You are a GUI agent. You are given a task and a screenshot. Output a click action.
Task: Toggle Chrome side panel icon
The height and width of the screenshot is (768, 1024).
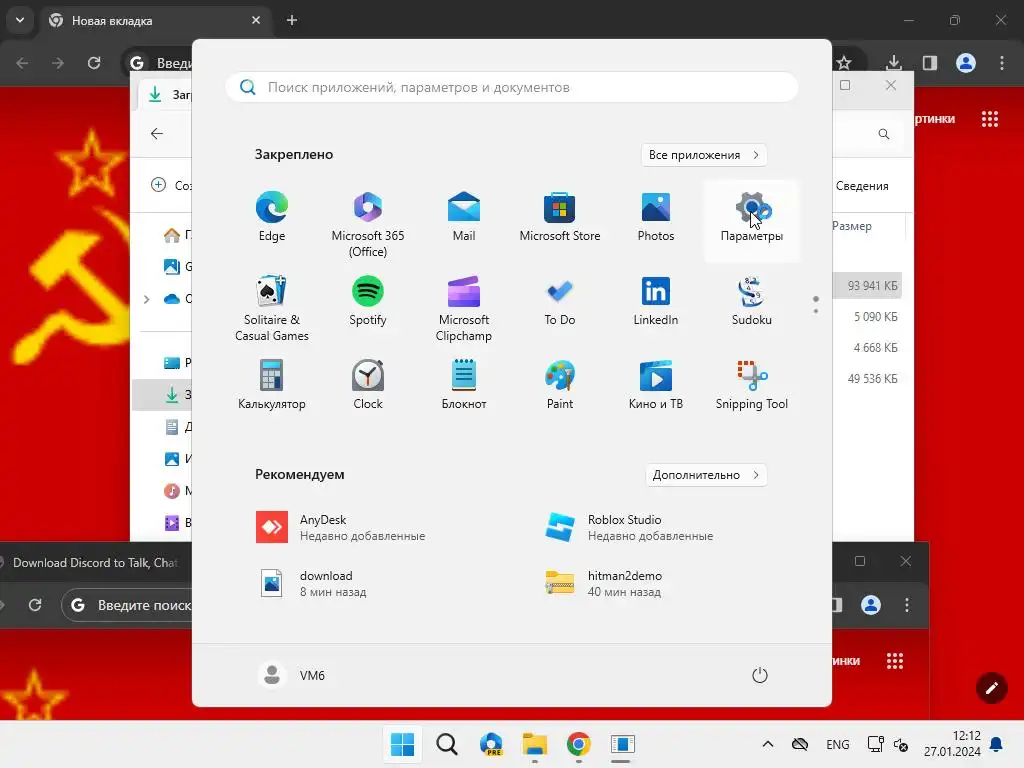pos(930,63)
